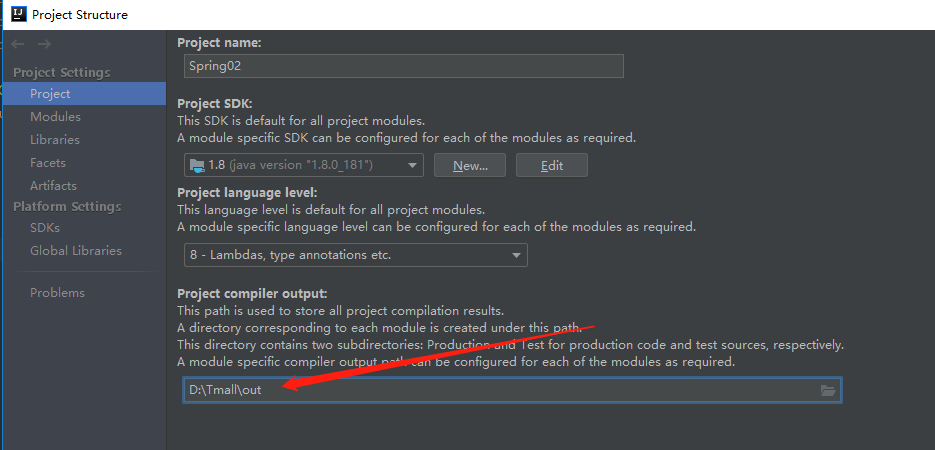The height and width of the screenshot is (450, 935).
Task: Open Global Libraries settings
Action: click(76, 251)
